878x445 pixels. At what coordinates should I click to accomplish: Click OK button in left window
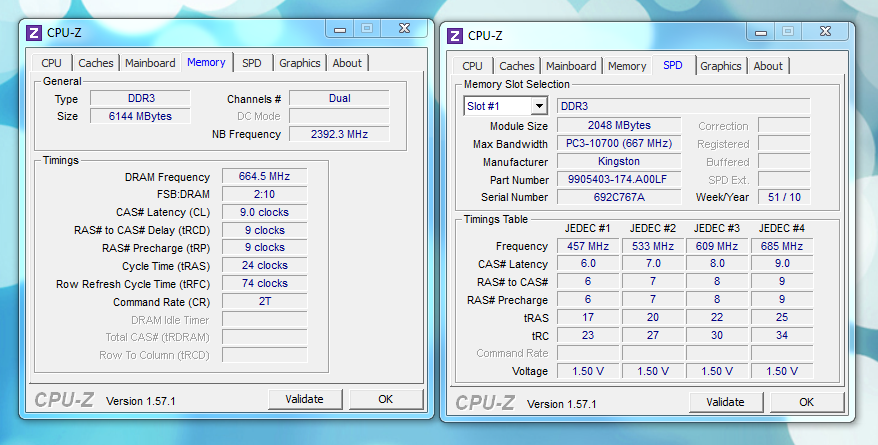386,399
